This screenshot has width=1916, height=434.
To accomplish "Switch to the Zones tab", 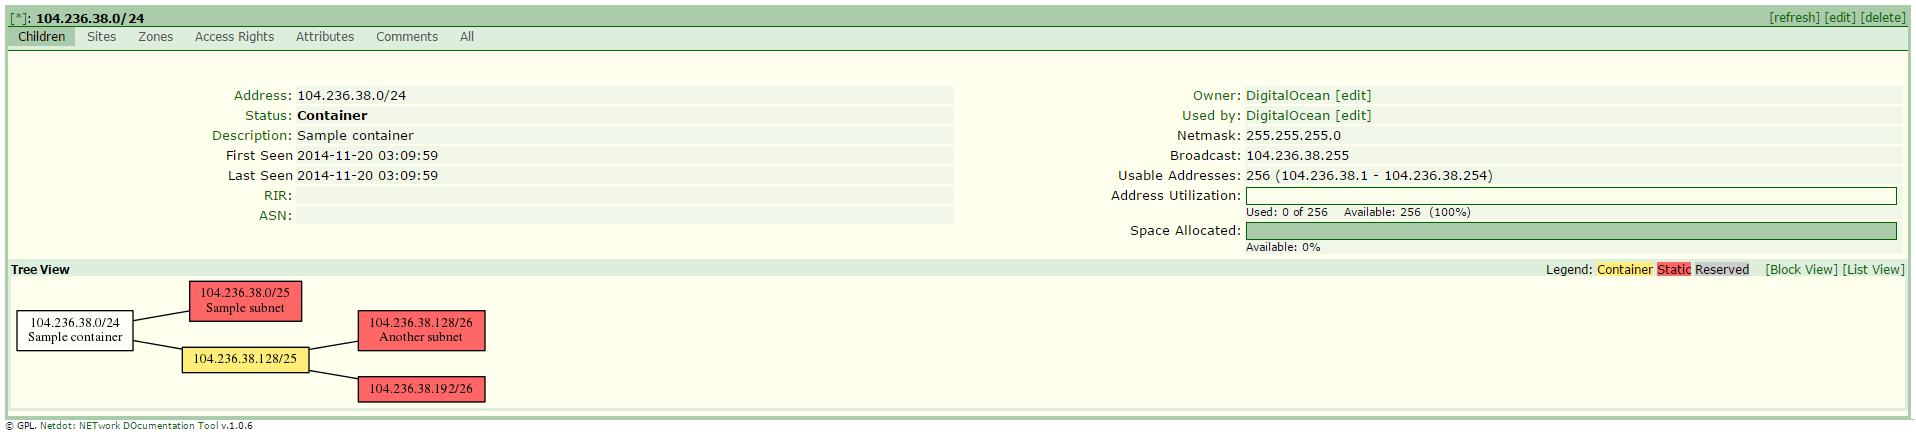I will 155,37.
